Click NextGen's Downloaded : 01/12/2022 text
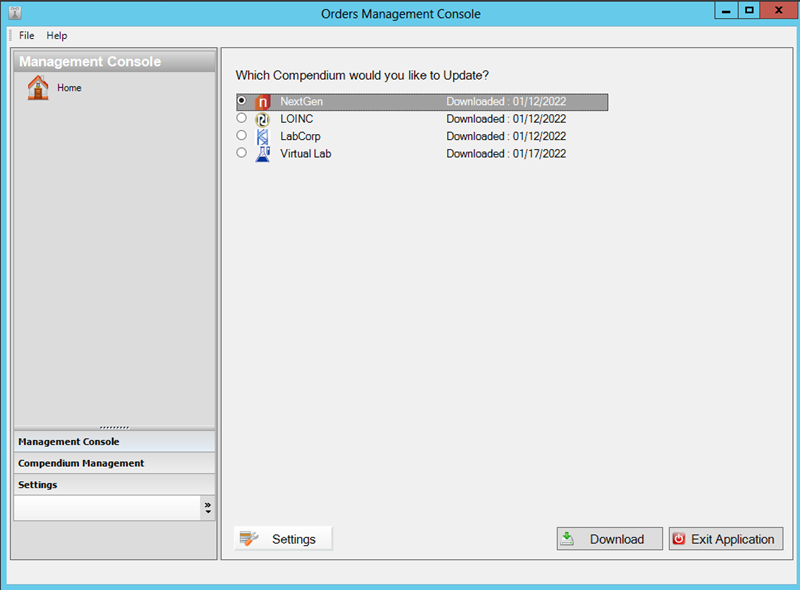The height and width of the screenshot is (590, 800). tap(506, 102)
